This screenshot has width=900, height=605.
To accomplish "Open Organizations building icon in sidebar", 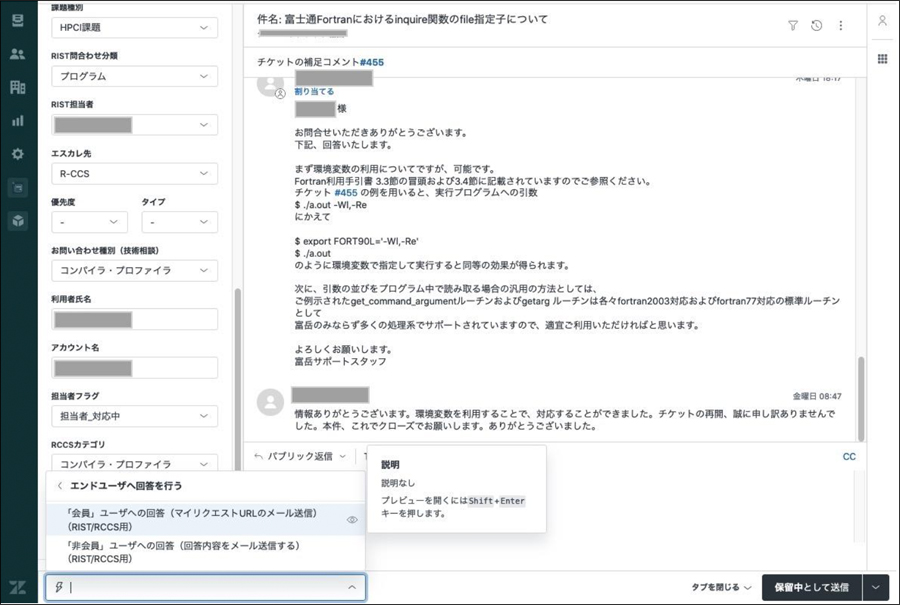I will click(18, 87).
